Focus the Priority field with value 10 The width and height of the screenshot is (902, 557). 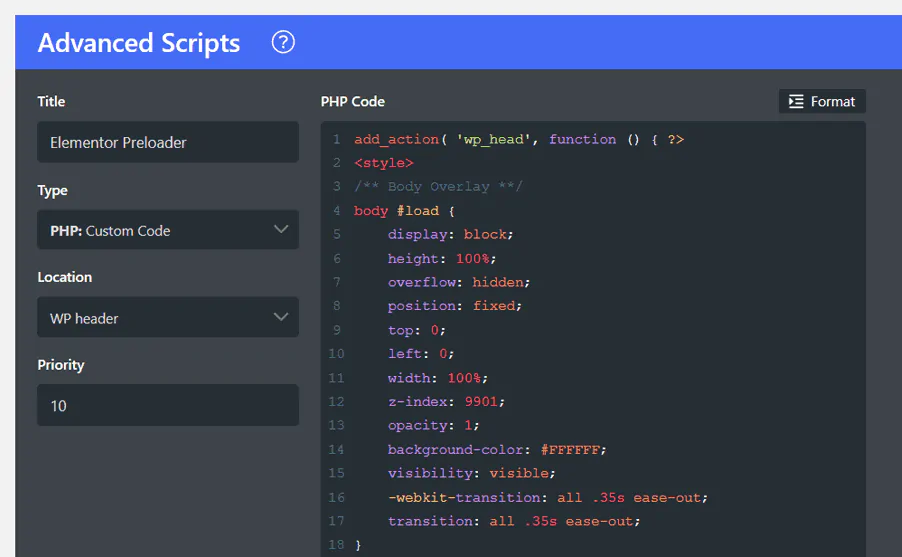[x=167, y=406]
